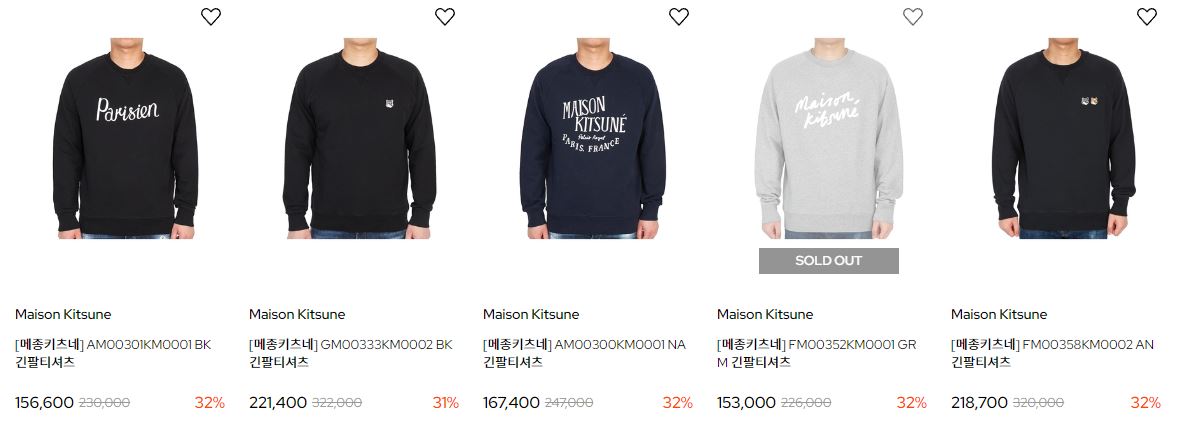This screenshot has height=421, width=1177.
Task: Select the 156,600 sale price
Action: (44, 403)
